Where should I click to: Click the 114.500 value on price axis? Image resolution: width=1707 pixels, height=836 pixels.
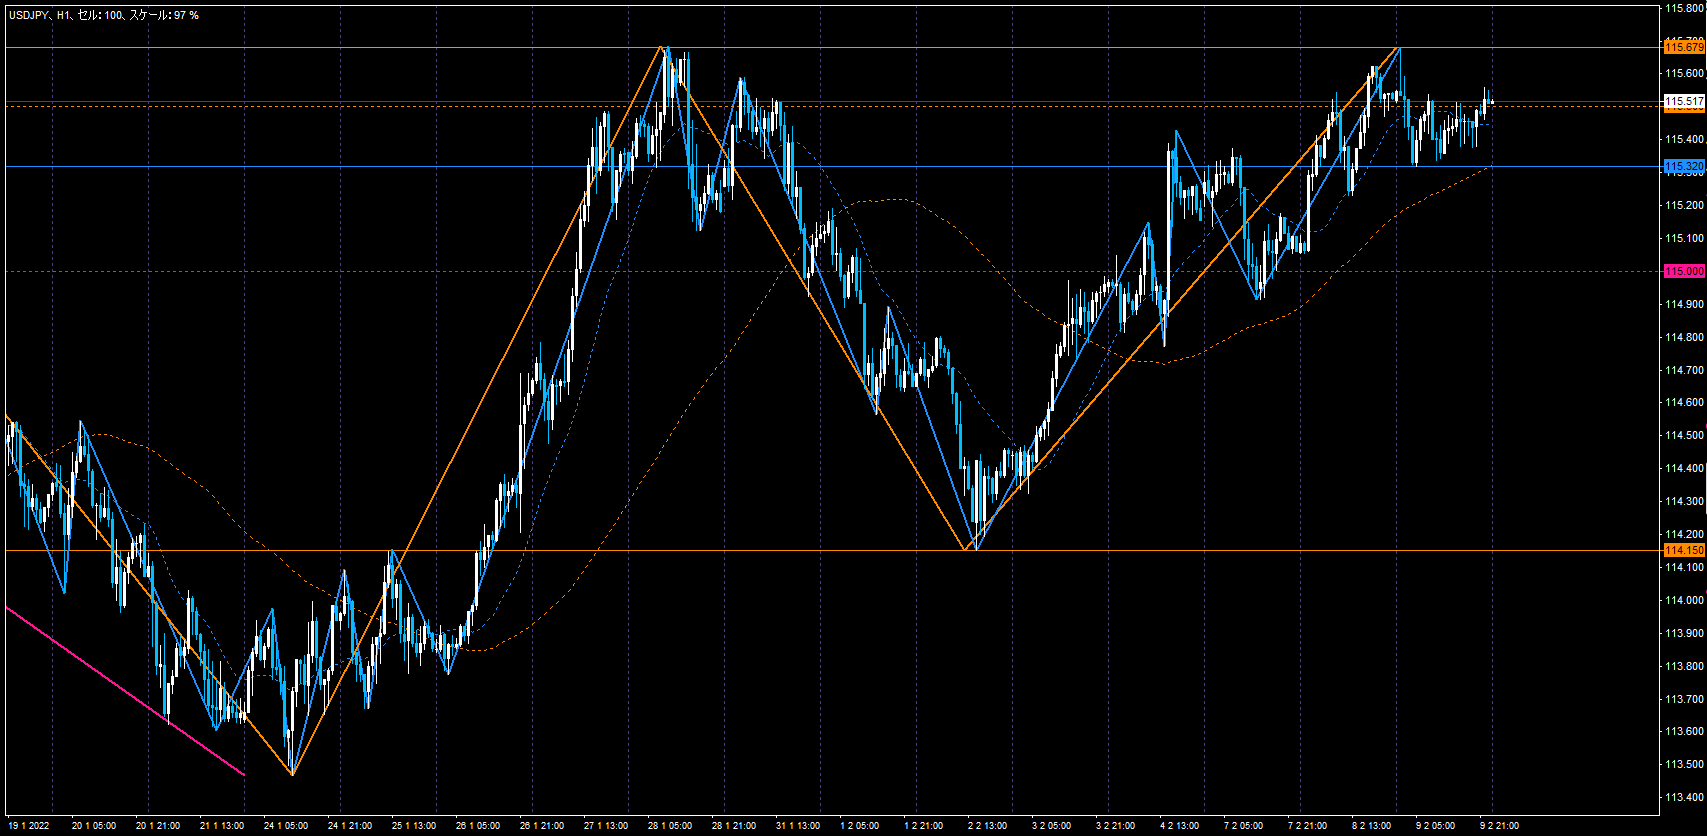tap(1684, 435)
